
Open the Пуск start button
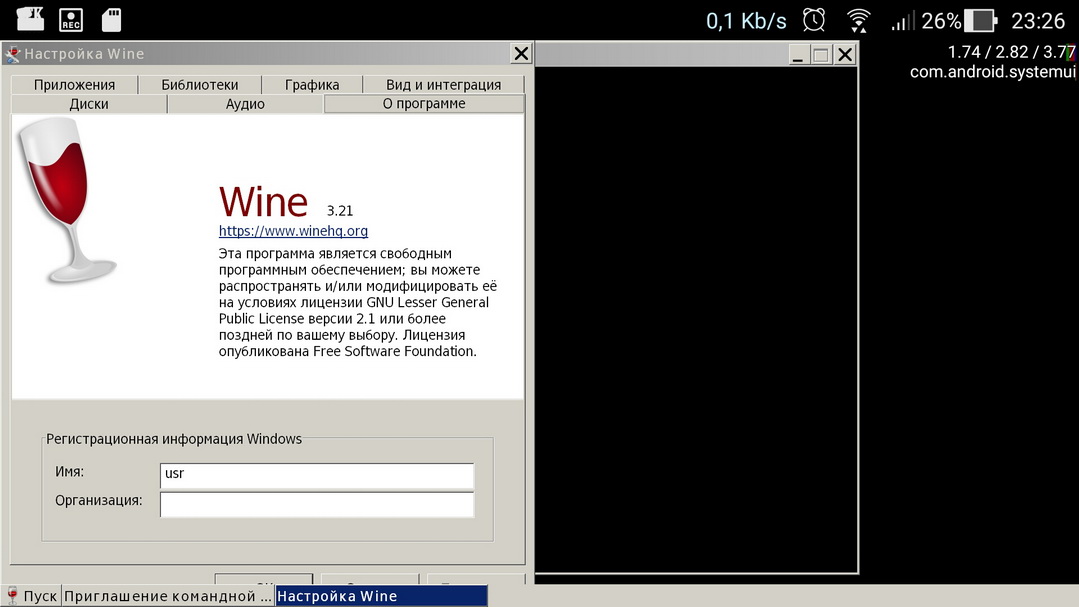(32, 596)
